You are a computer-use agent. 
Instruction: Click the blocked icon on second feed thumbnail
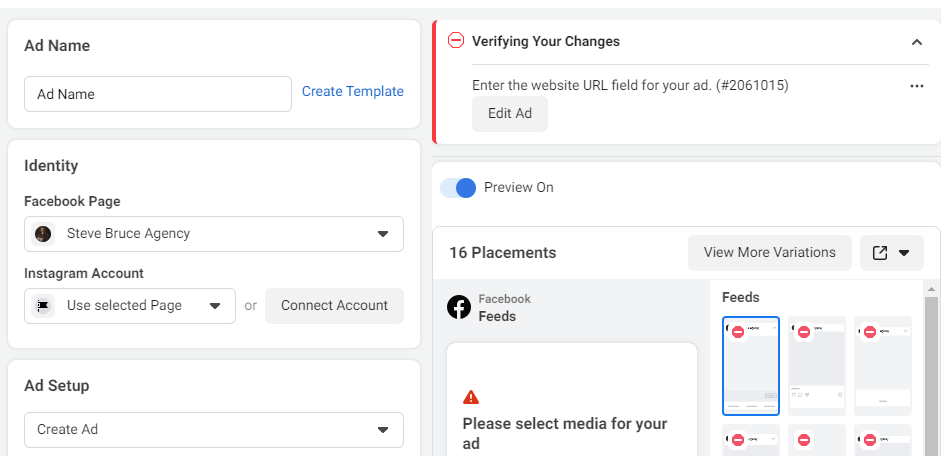click(804, 332)
